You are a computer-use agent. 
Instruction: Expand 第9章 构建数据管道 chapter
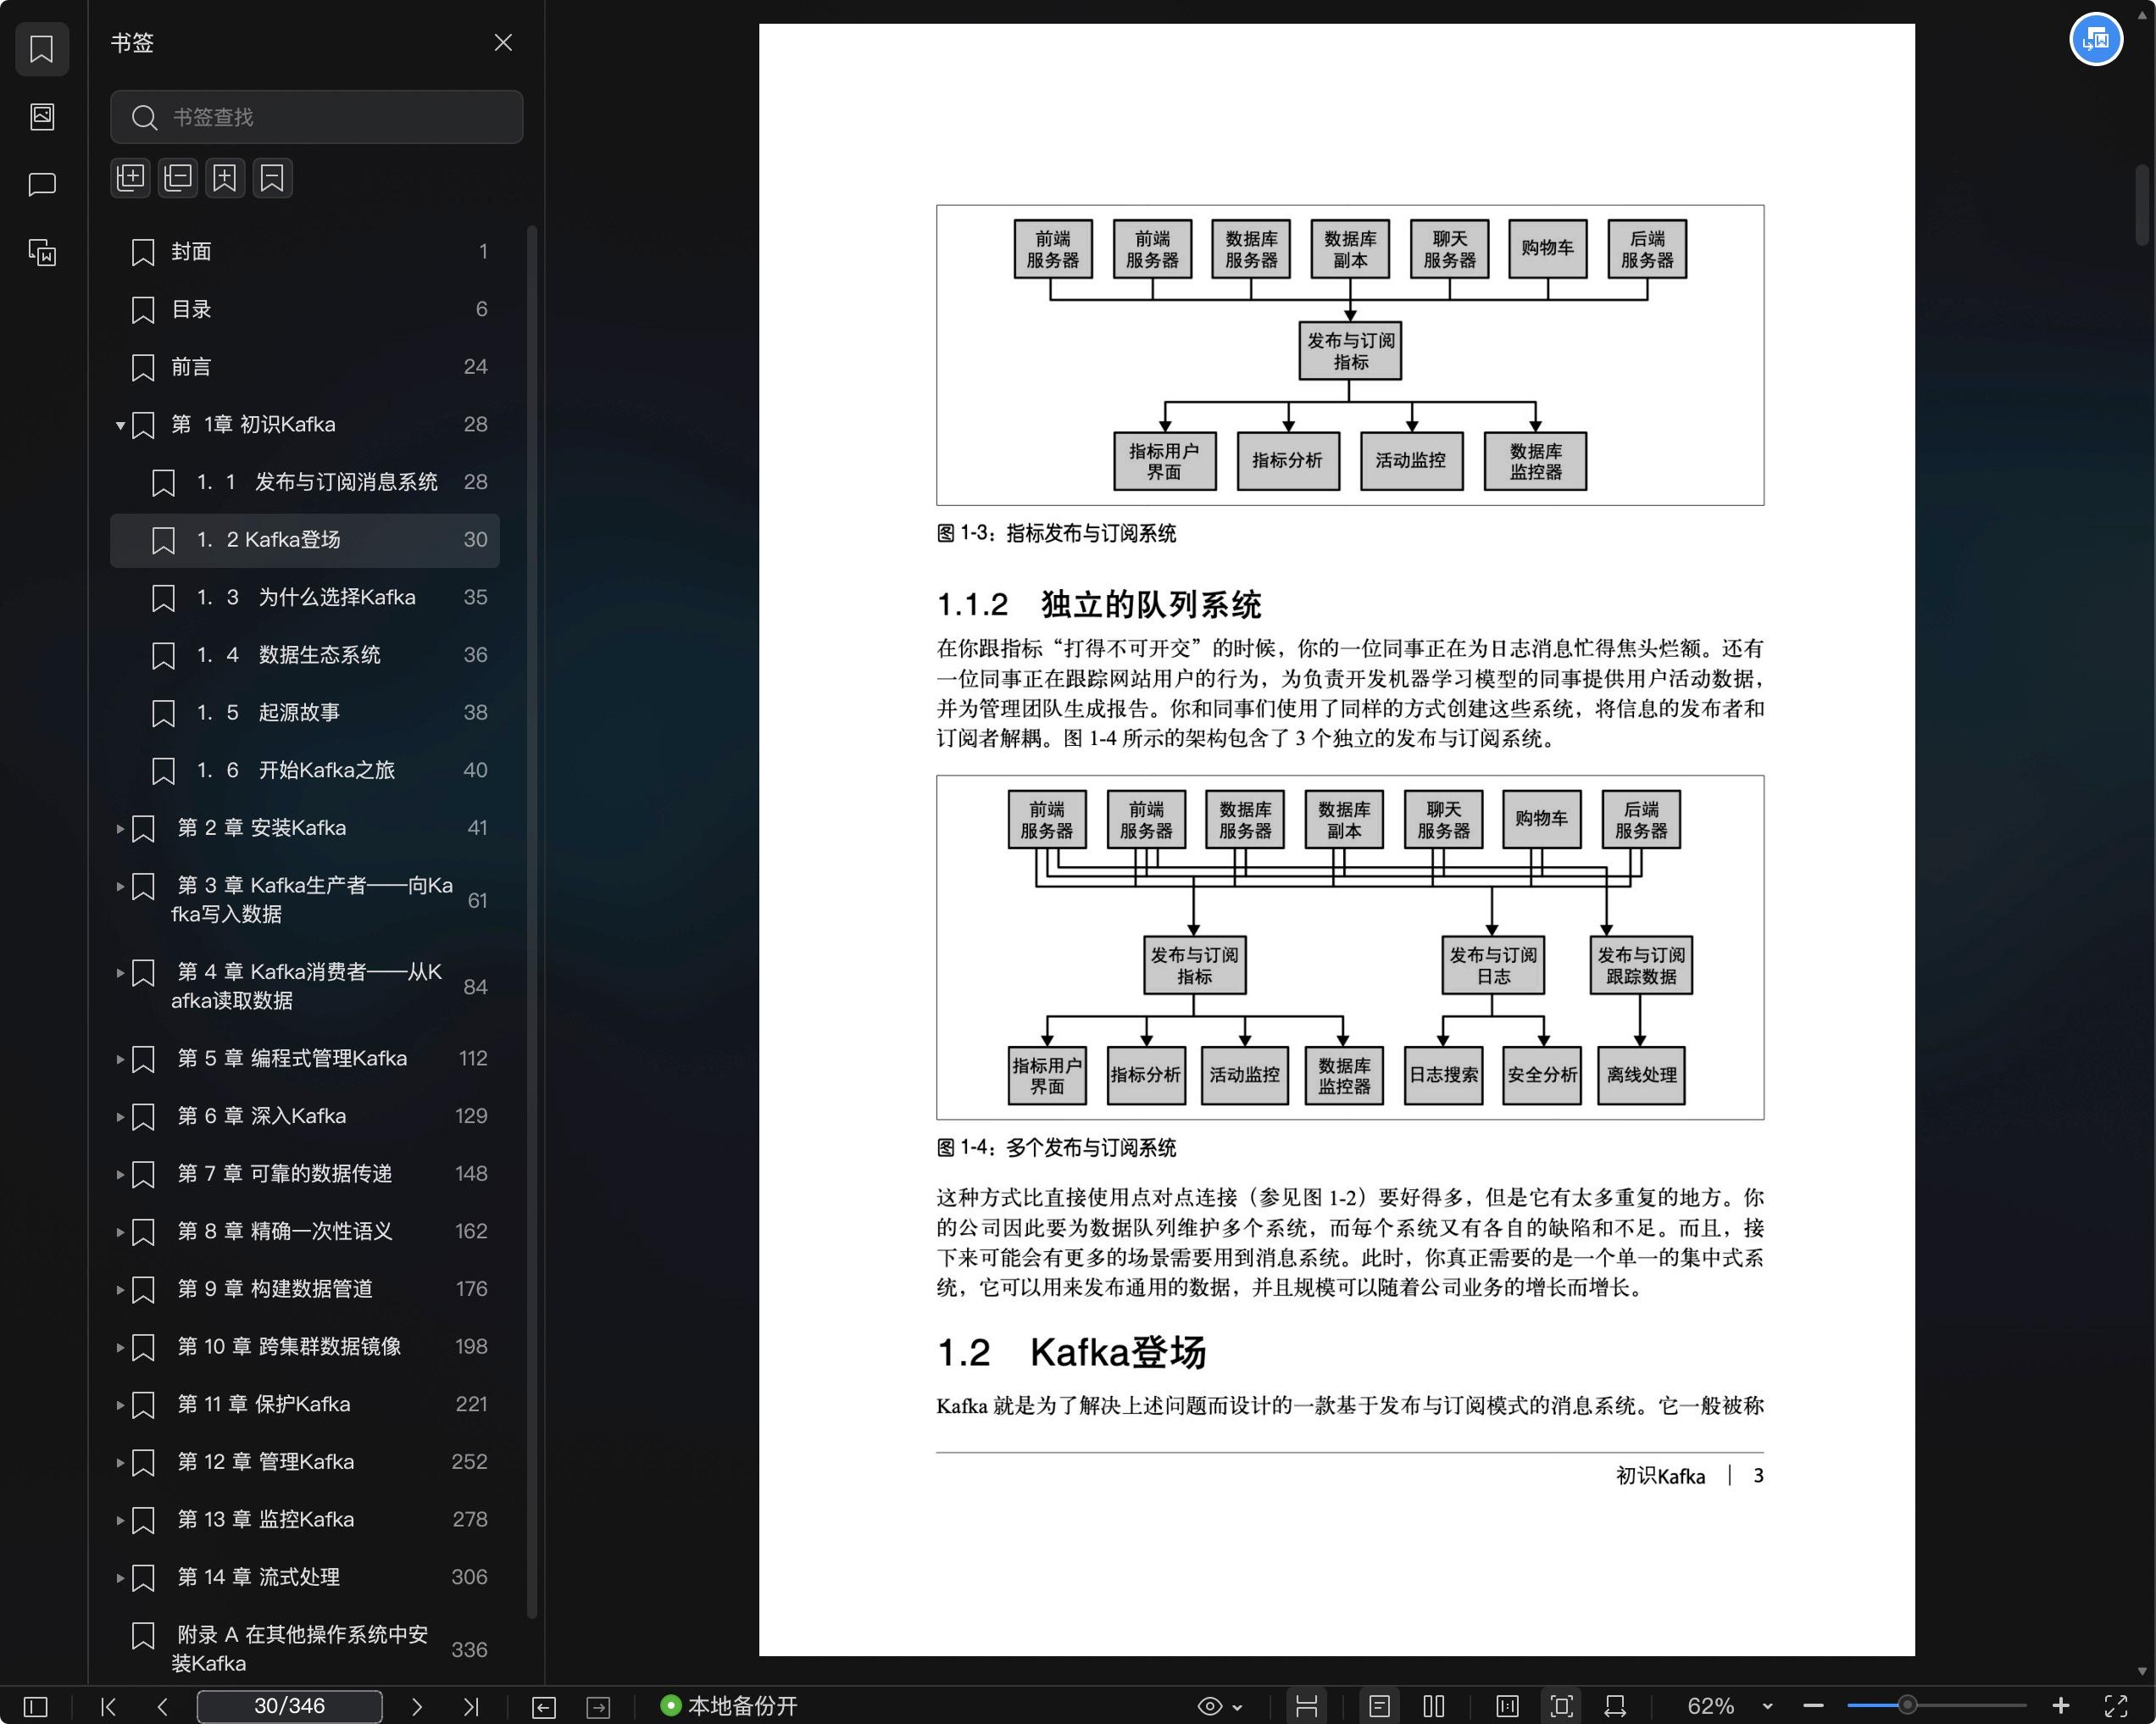pos(120,1289)
